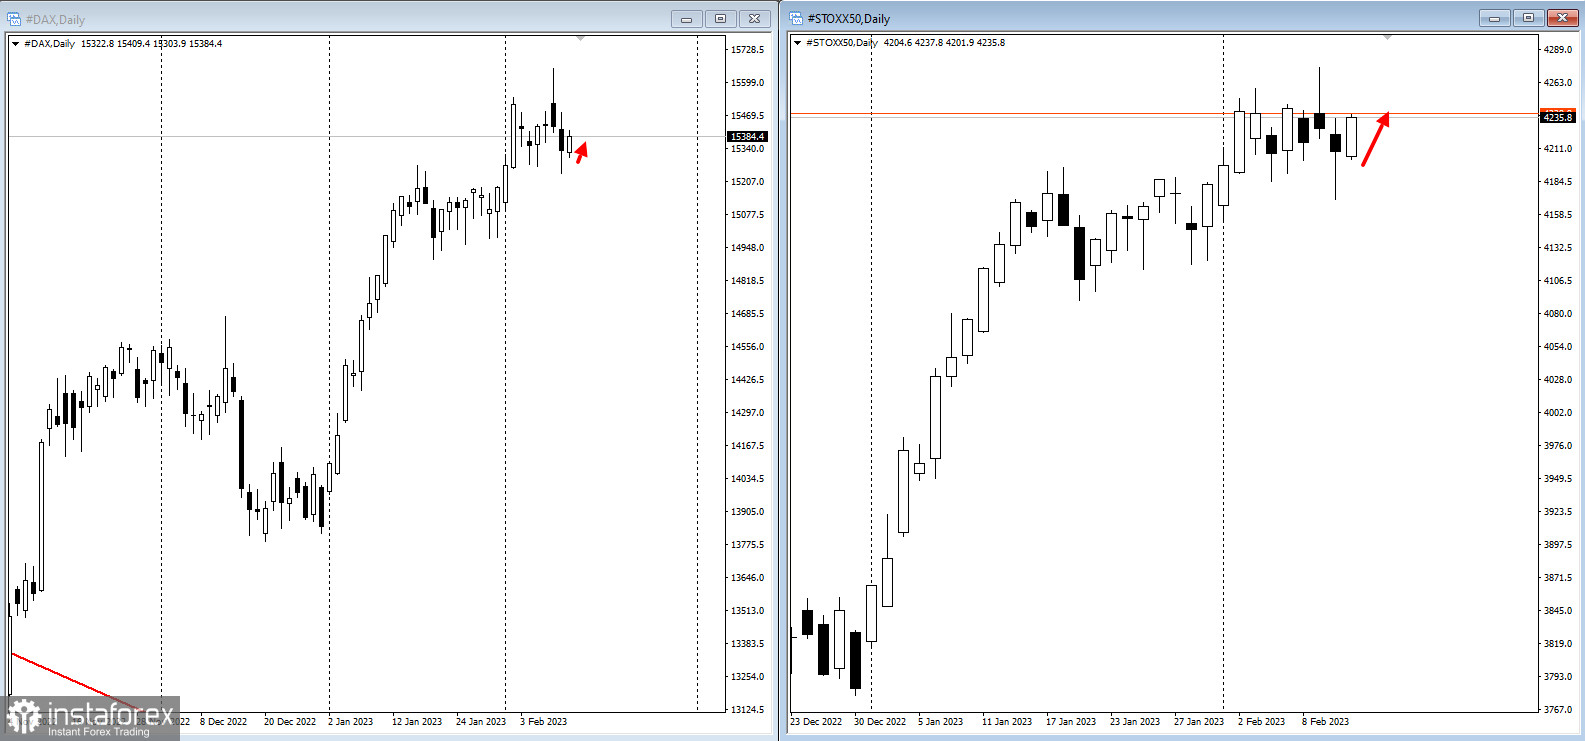The image size is (1585, 741).
Task: Click the #DAX chart window title icon
Action: tap(14, 18)
